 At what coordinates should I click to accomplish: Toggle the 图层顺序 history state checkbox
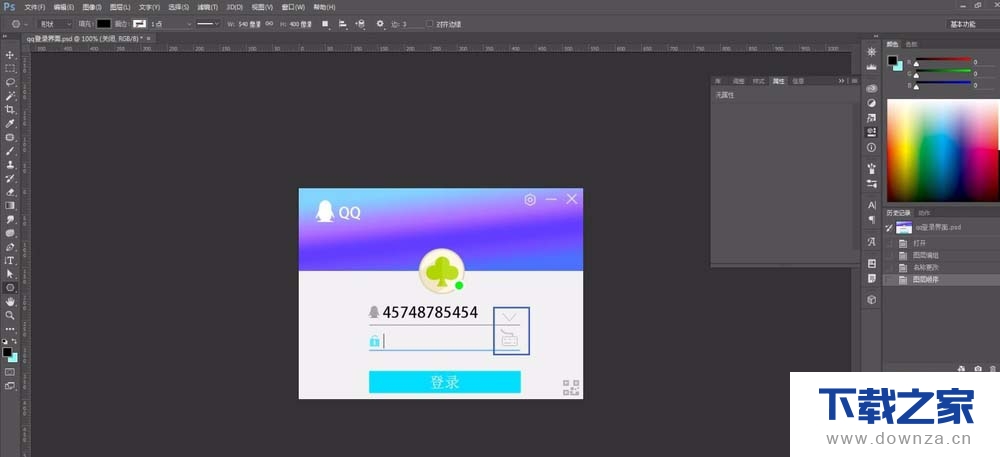pyautogui.click(x=889, y=280)
